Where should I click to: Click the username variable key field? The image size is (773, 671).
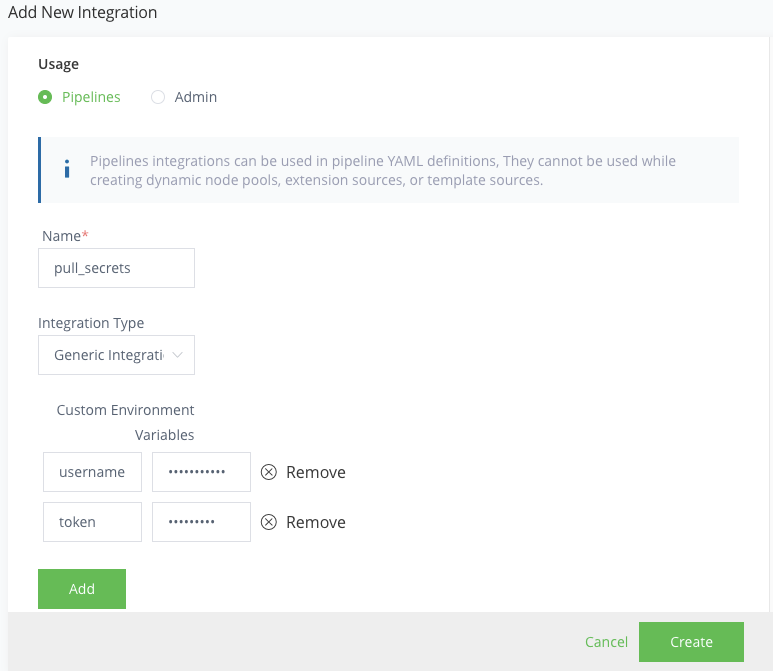(x=92, y=472)
